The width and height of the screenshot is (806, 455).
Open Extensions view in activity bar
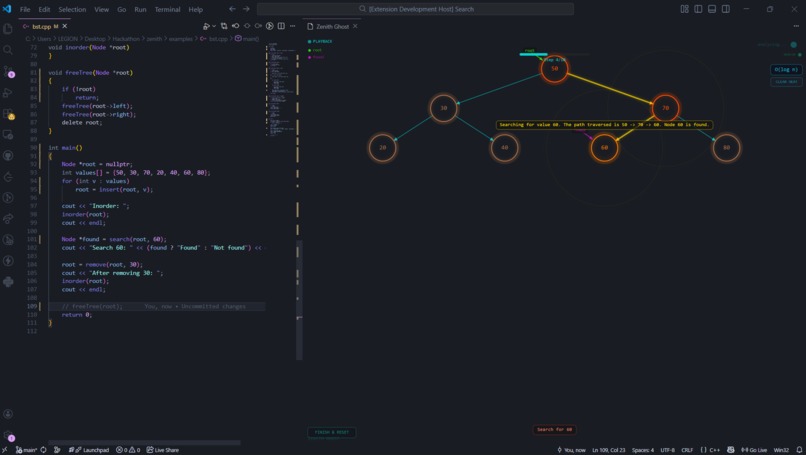coord(8,114)
